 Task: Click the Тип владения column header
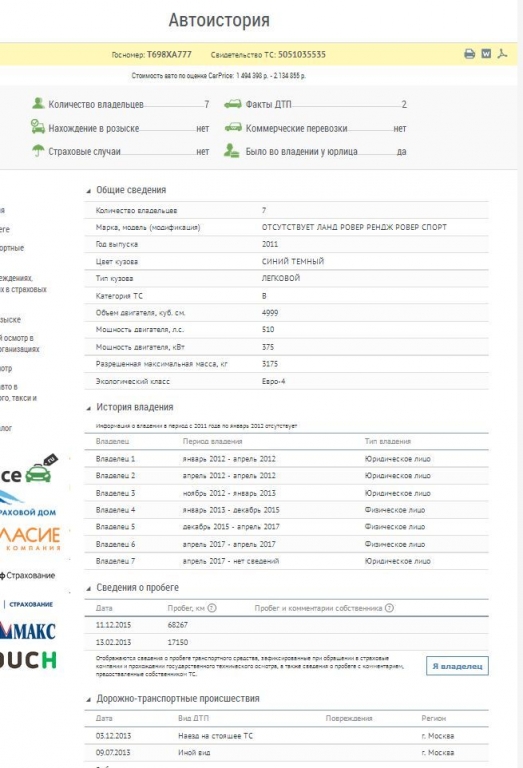click(x=387, y=441)
